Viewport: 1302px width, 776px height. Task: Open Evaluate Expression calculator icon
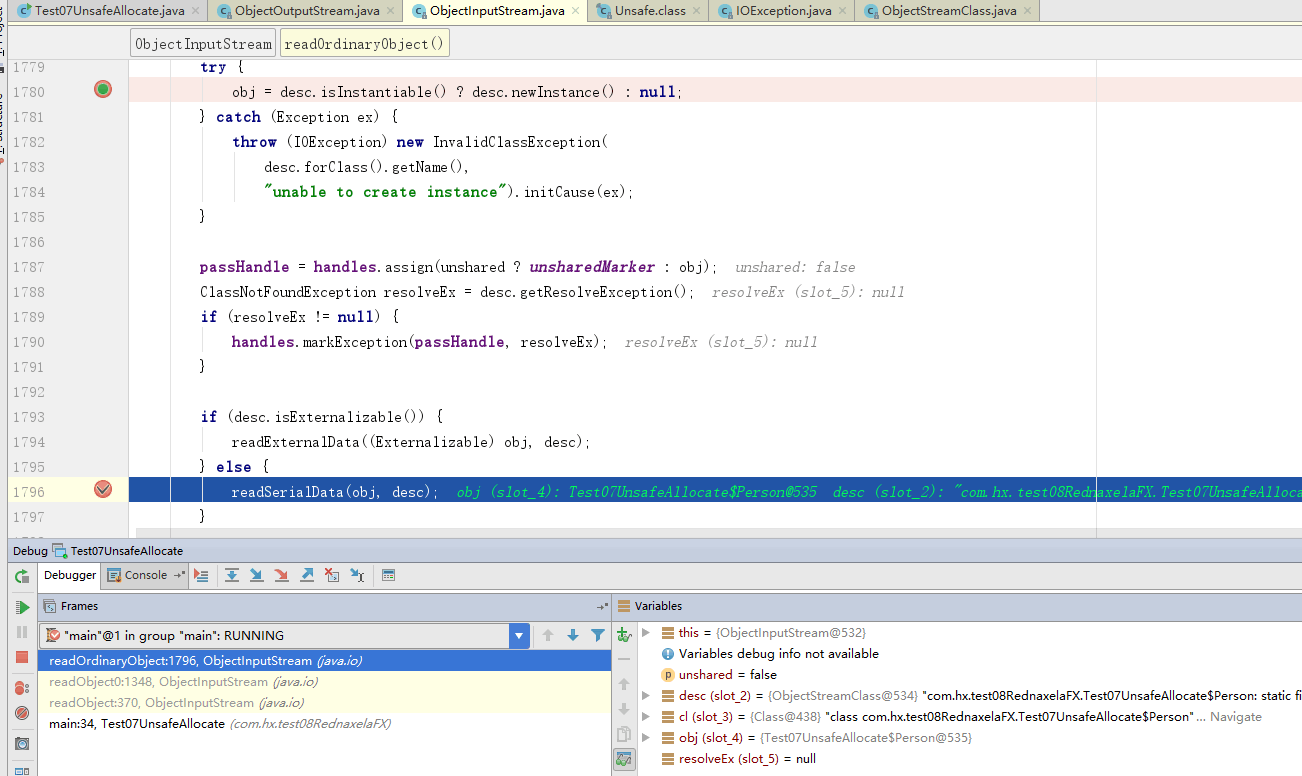389,575
